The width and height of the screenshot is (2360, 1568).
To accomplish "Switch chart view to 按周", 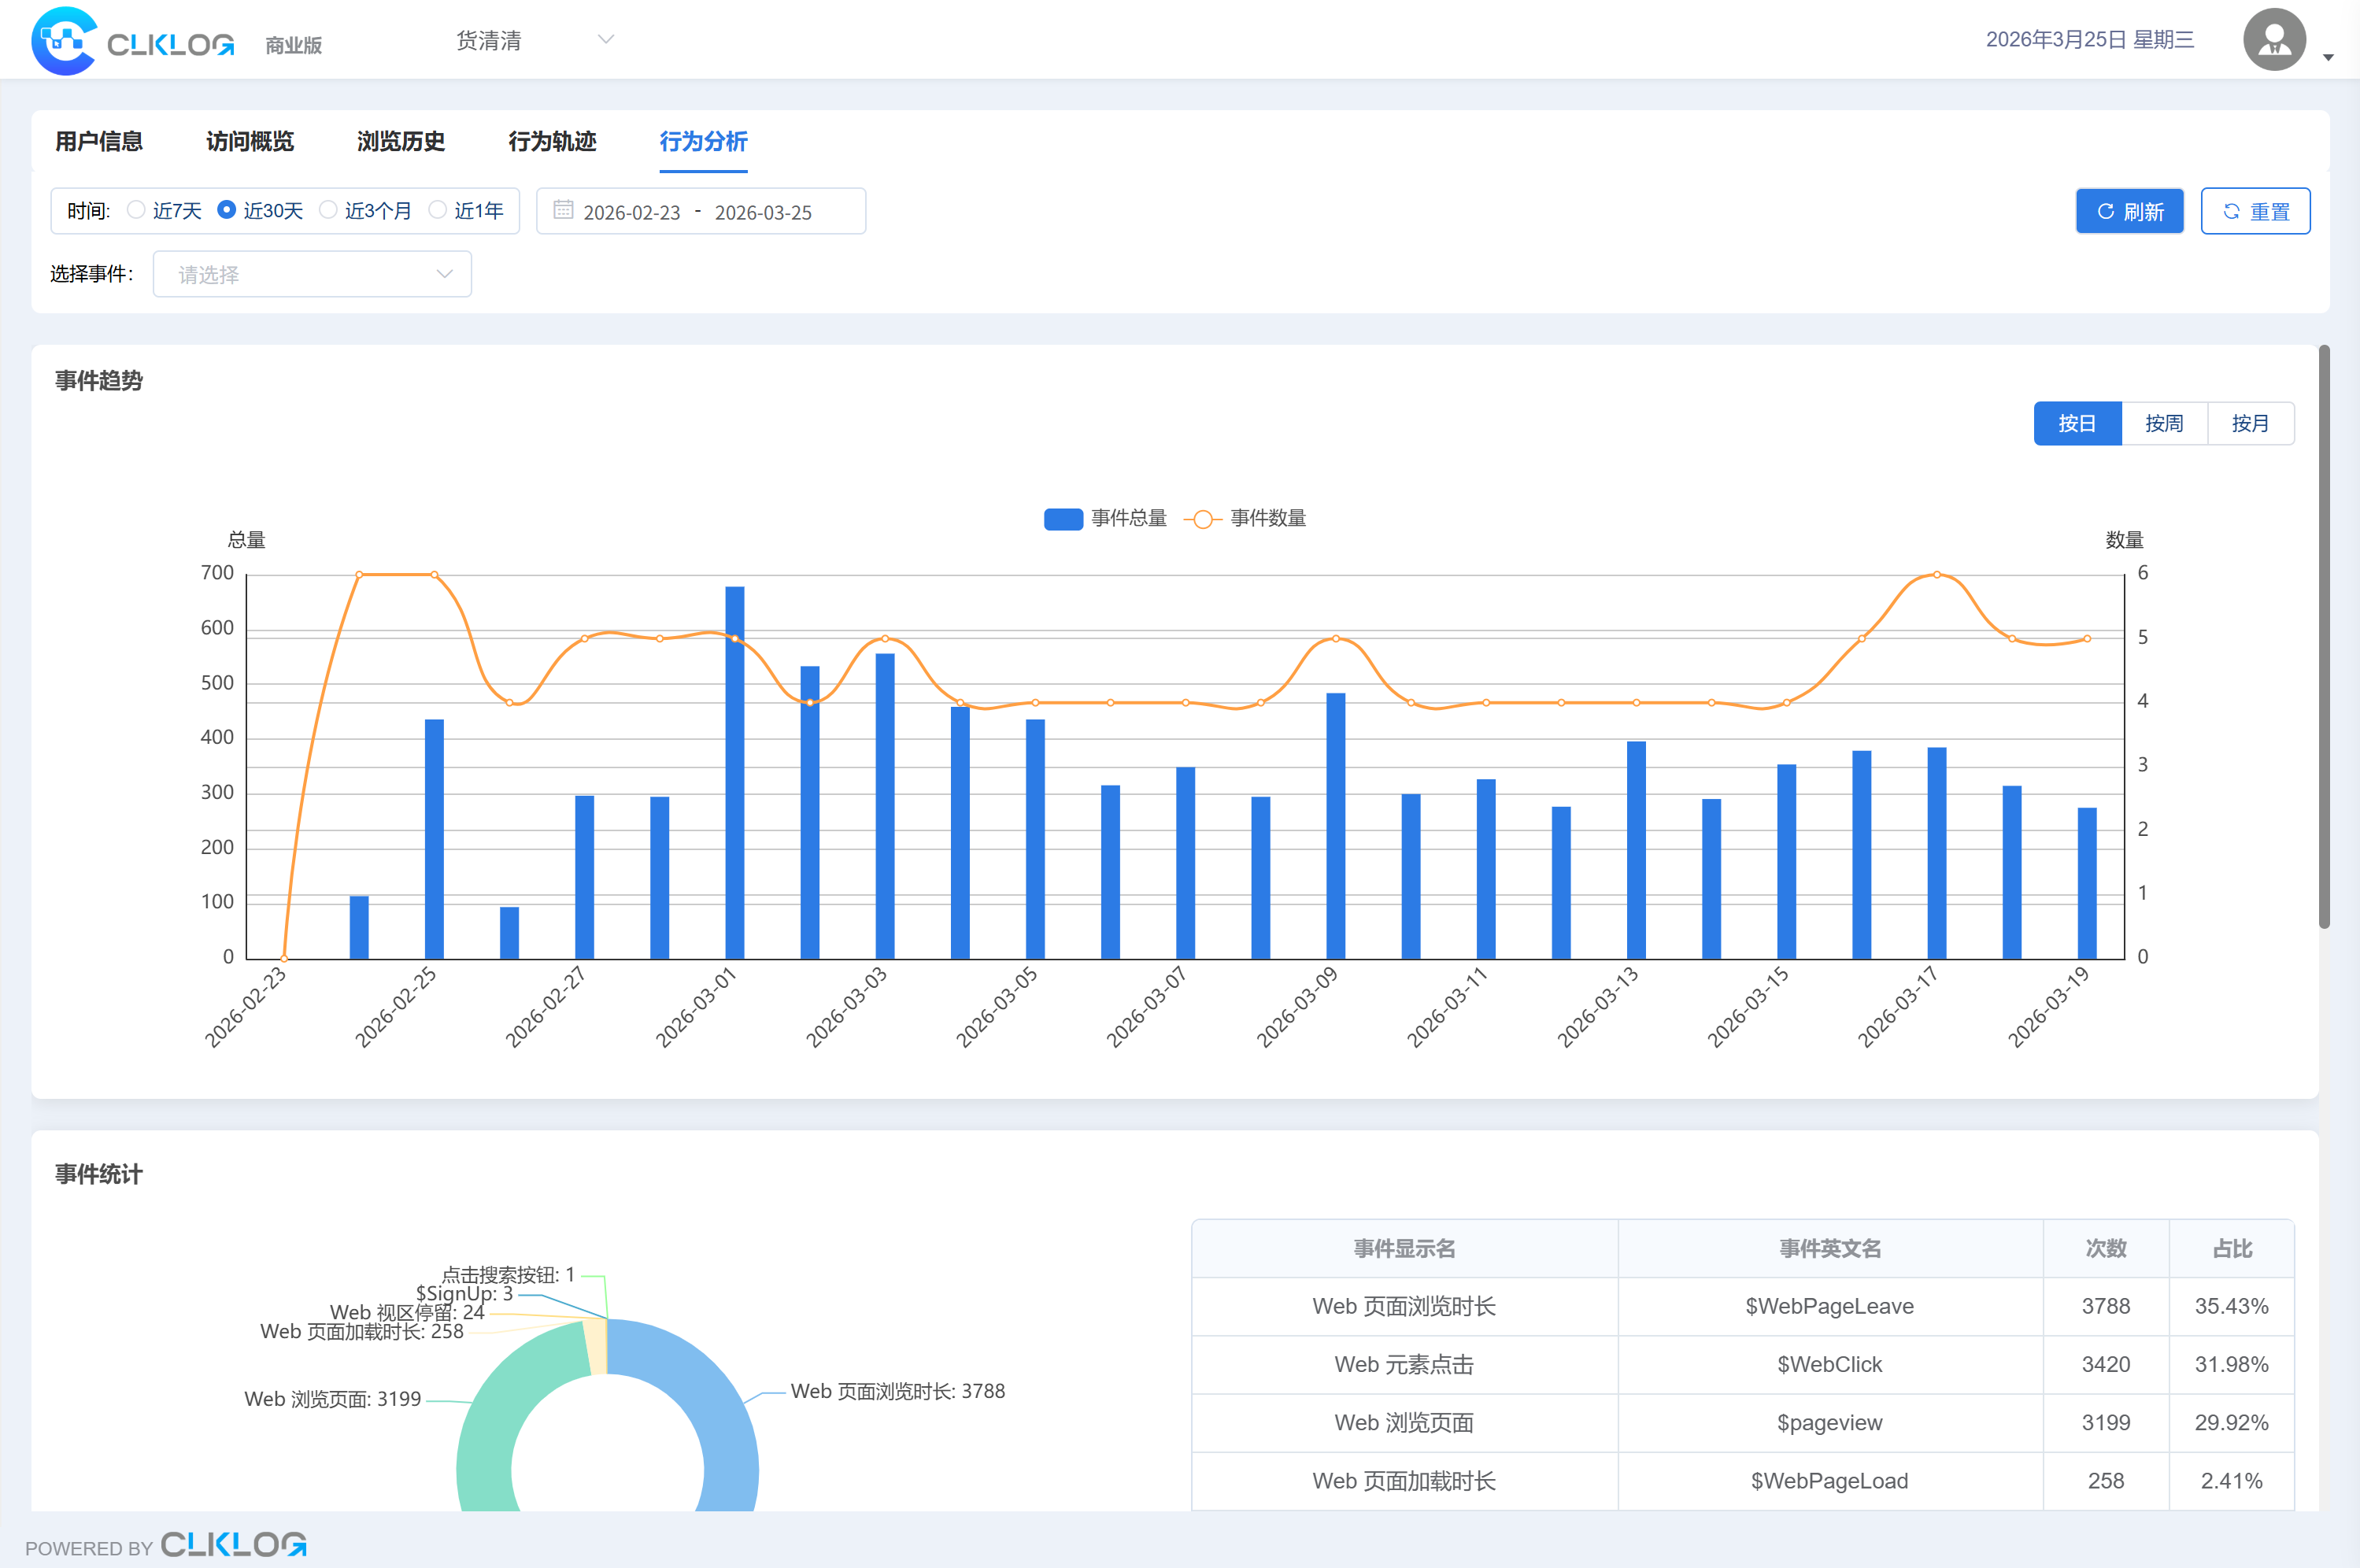I will pyautogui.click(x=2164, y=424).
